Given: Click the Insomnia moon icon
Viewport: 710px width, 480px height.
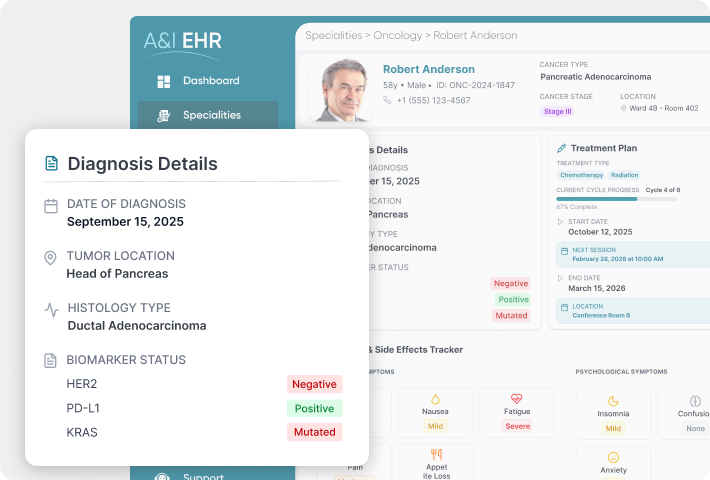Looking at the screenshot, I should (613, 401).
